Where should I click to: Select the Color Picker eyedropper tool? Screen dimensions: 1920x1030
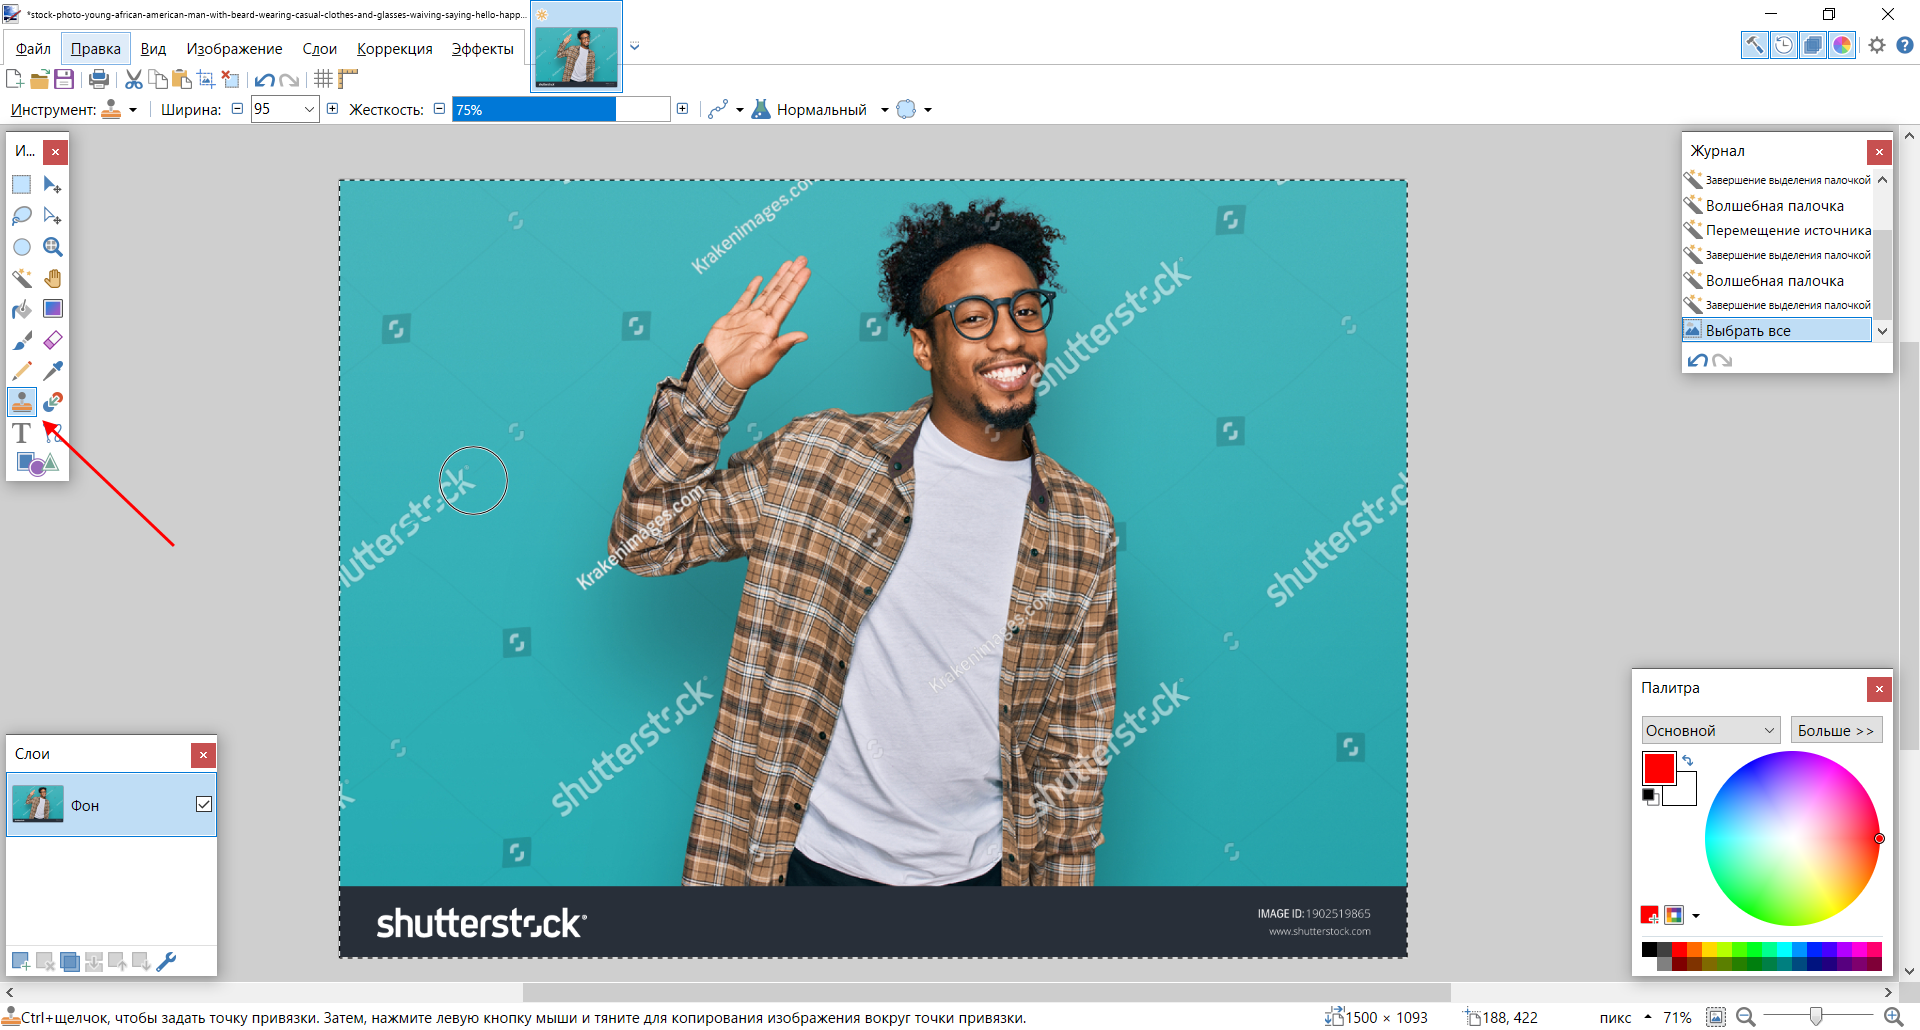[x=53, y=371]
